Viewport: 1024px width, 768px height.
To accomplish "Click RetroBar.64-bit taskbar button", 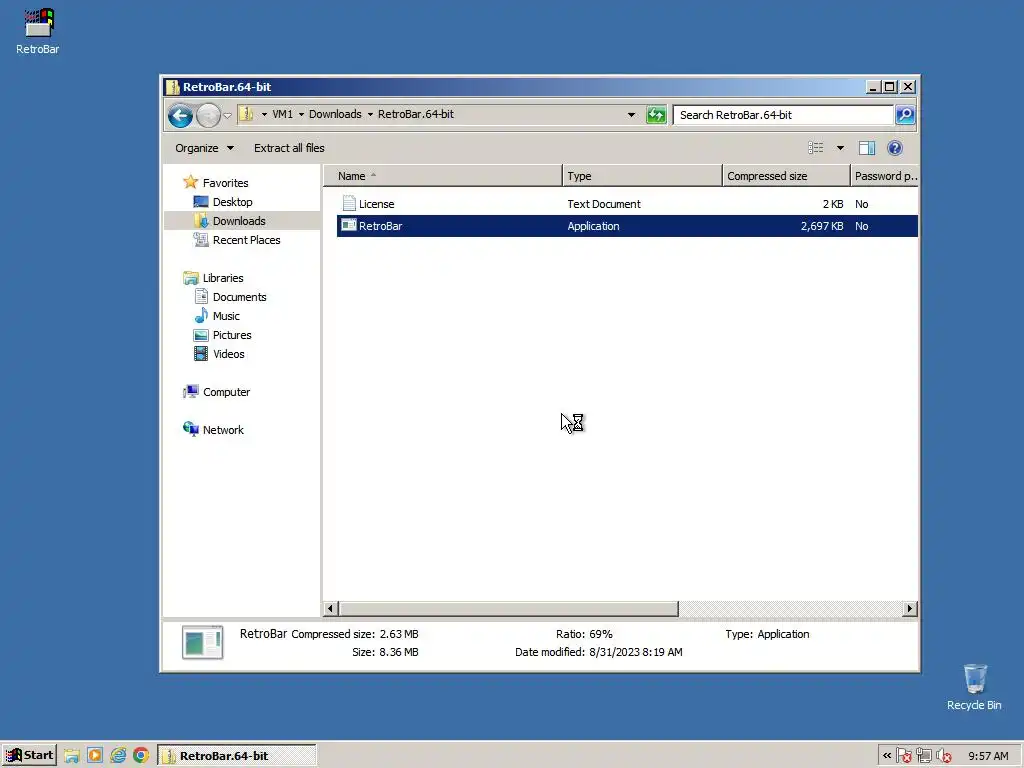I will 237,756.
